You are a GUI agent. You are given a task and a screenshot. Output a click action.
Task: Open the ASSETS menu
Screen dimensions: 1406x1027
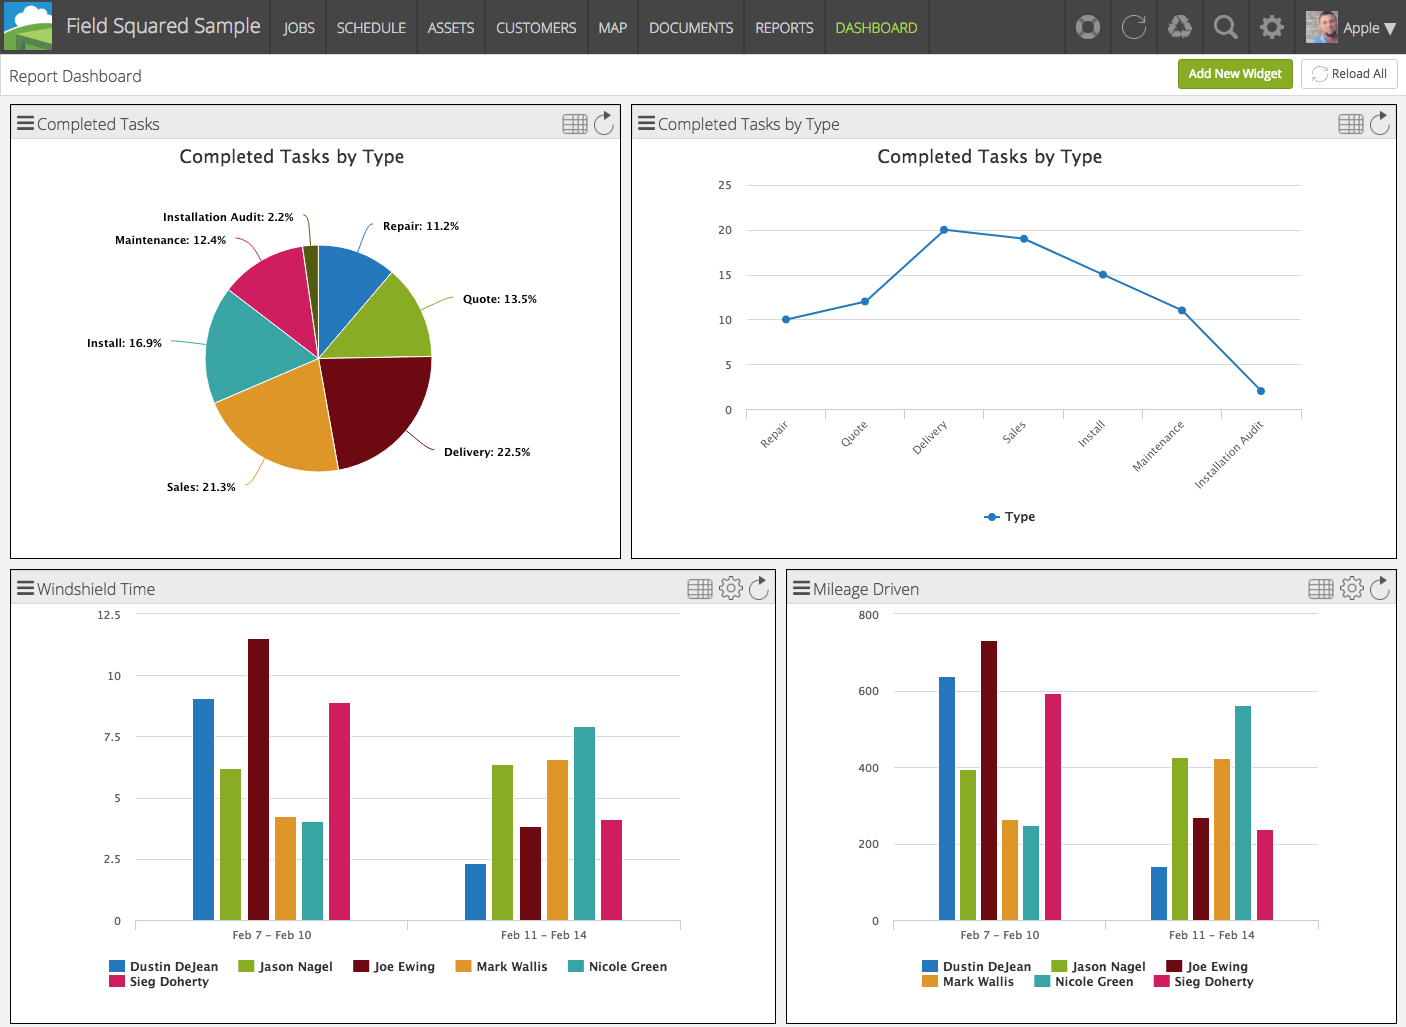coord(451,28)
